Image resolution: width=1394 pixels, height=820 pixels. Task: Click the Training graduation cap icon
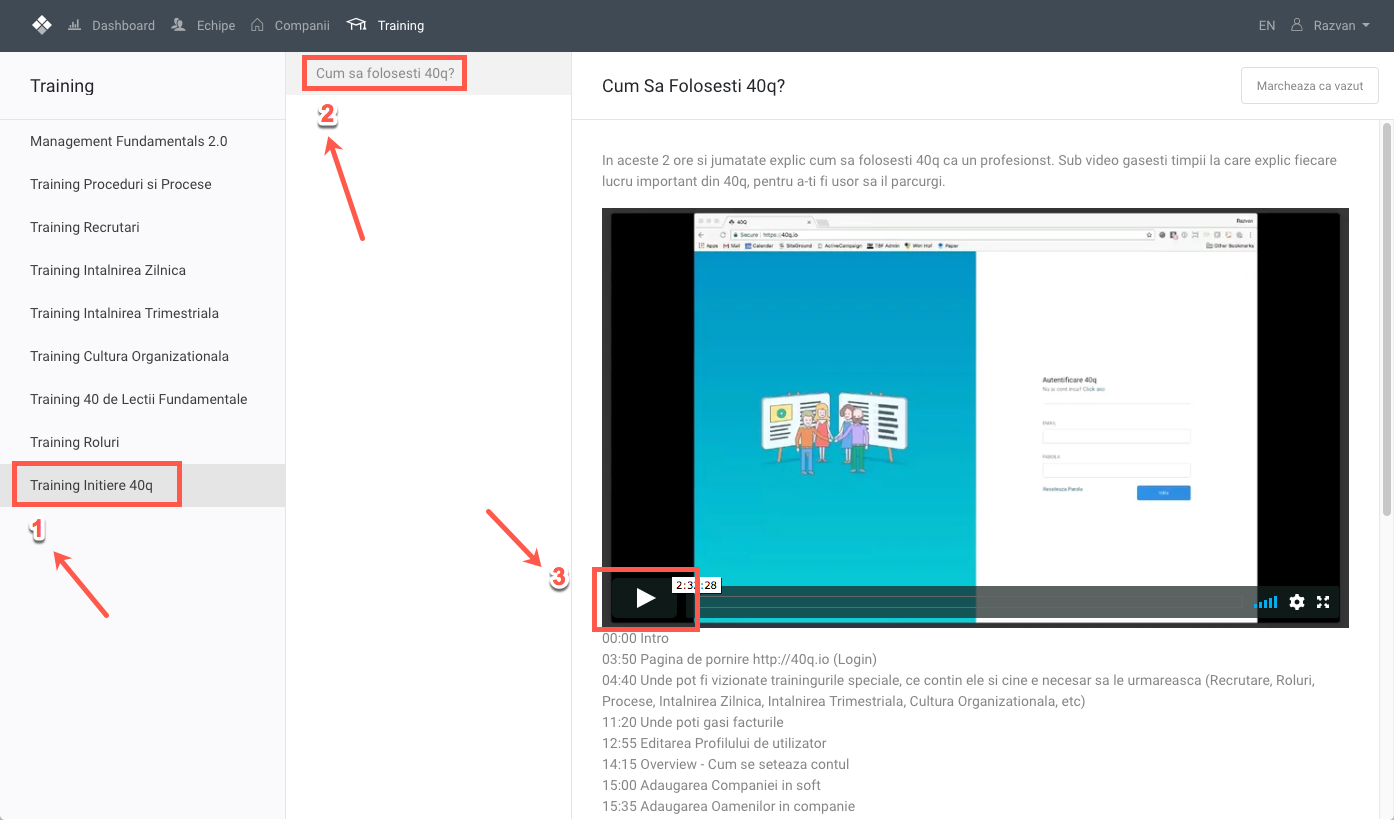(x=356, y=25)
